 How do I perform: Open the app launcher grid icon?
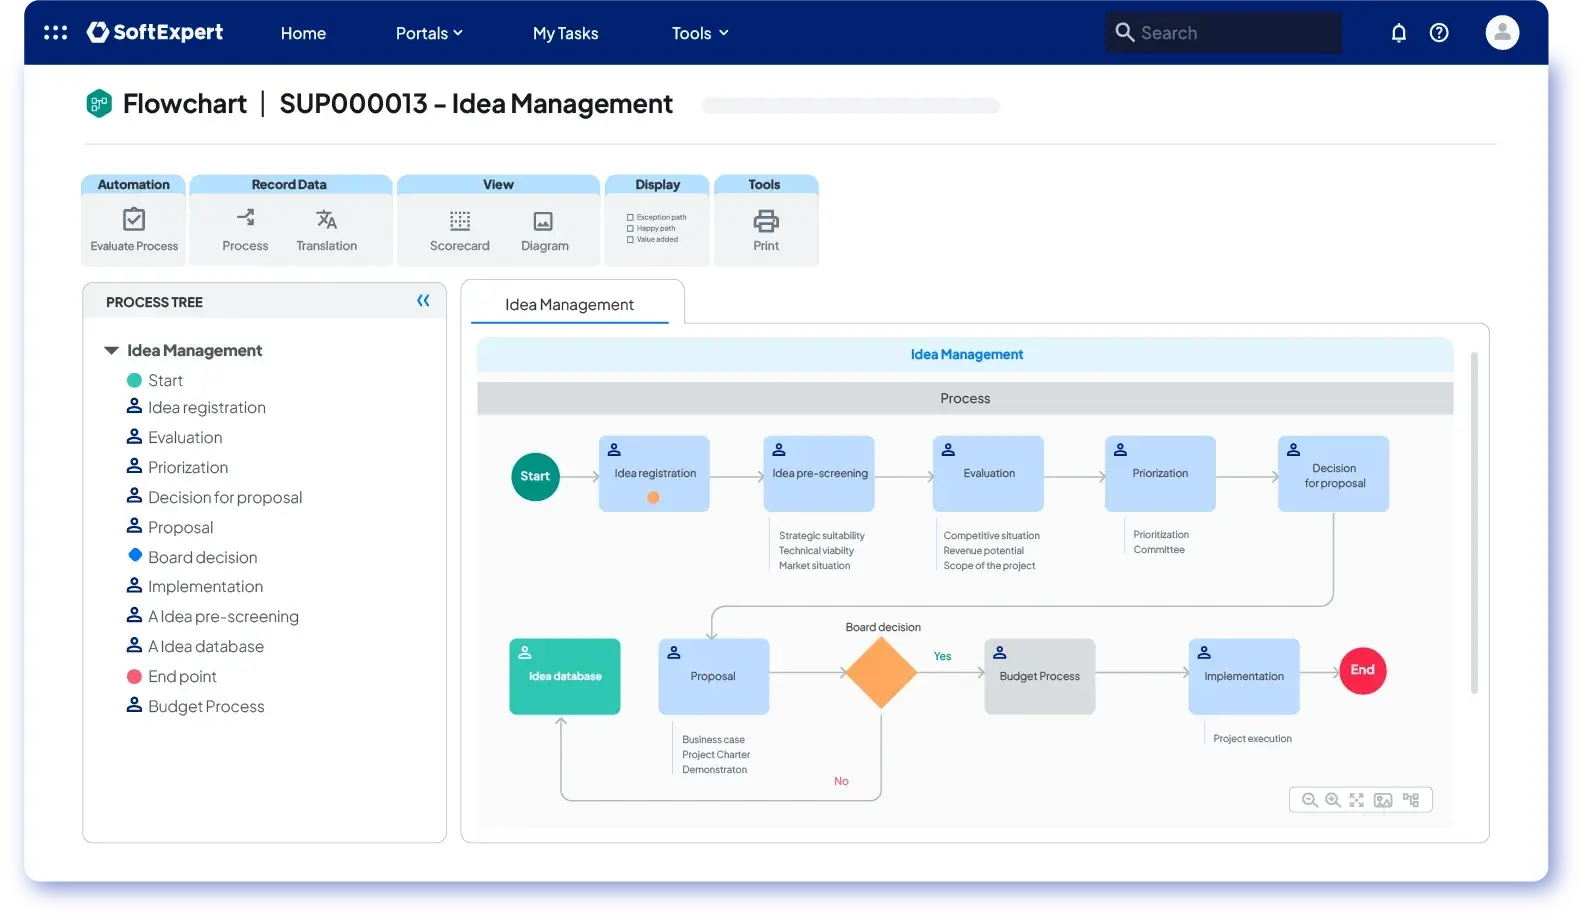(x=56, y=33)
